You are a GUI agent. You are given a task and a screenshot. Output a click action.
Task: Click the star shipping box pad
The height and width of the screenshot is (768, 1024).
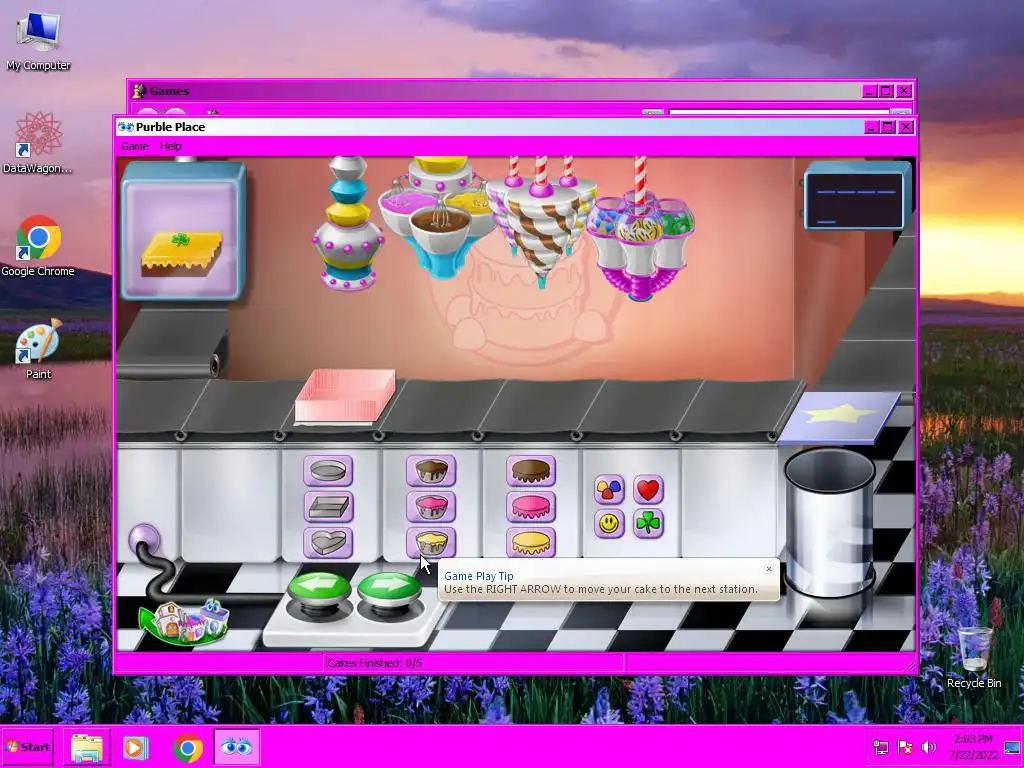pos(840,416)
